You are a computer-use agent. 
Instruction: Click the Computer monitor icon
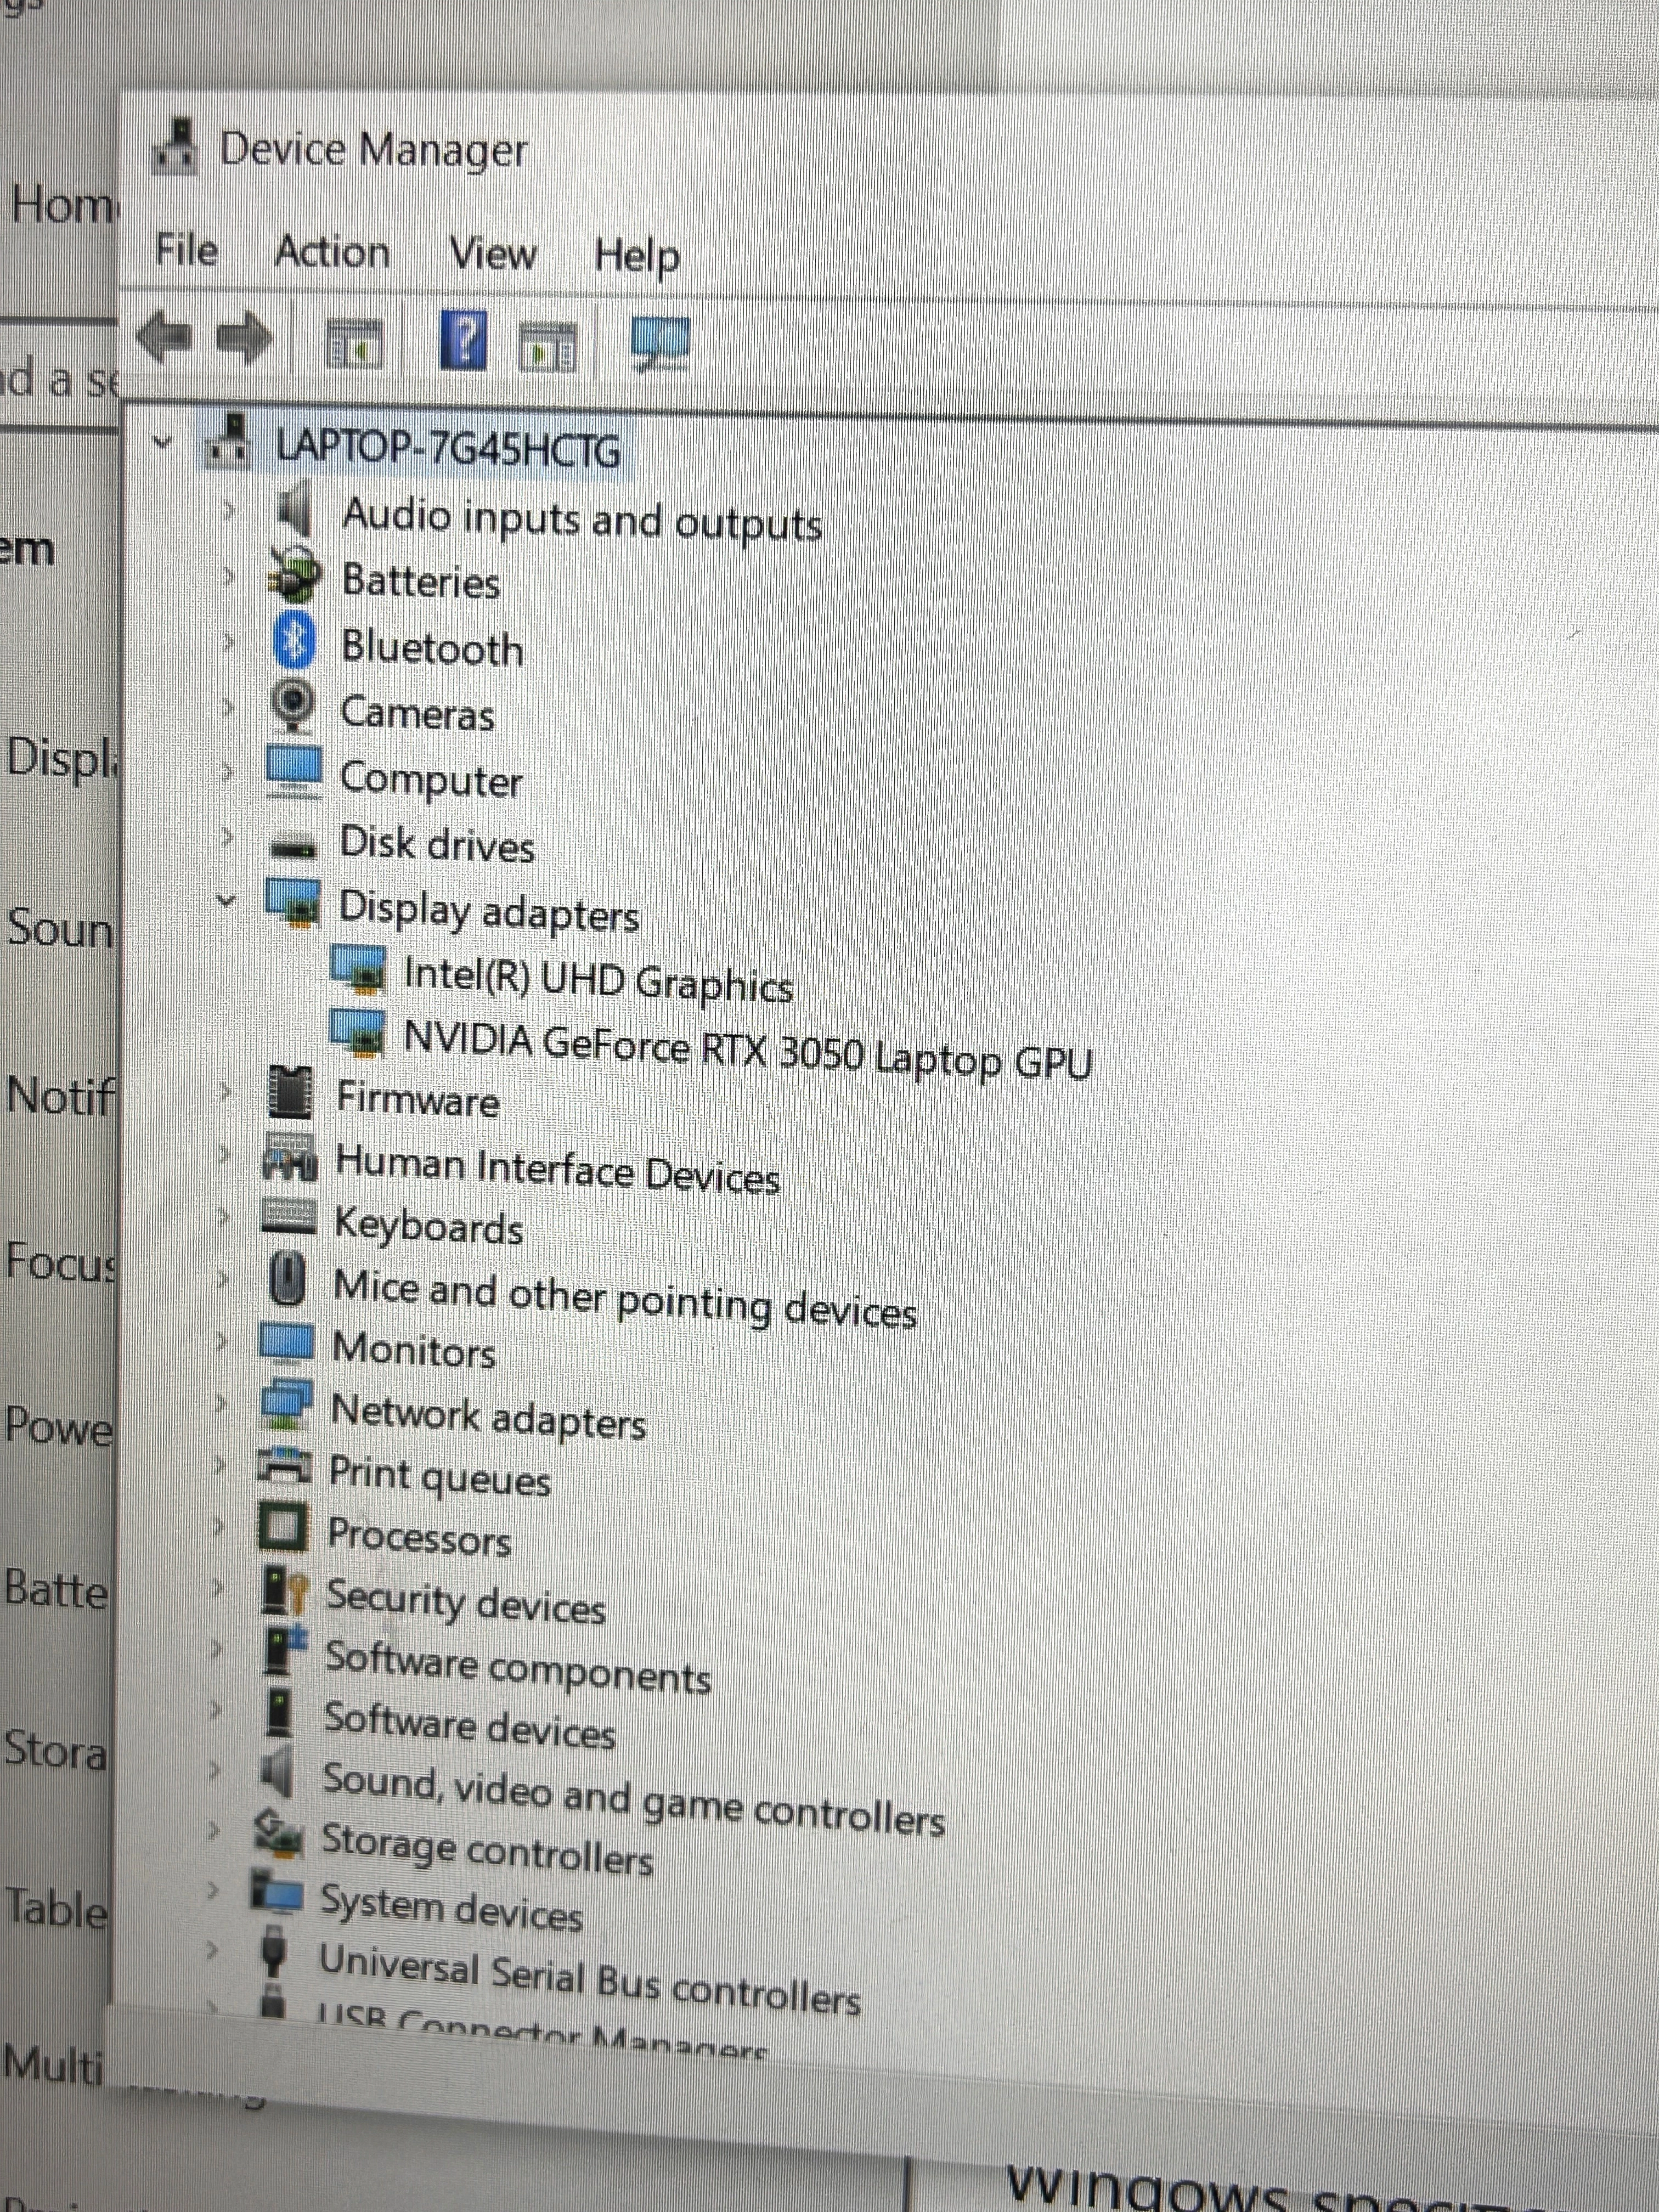293,771
